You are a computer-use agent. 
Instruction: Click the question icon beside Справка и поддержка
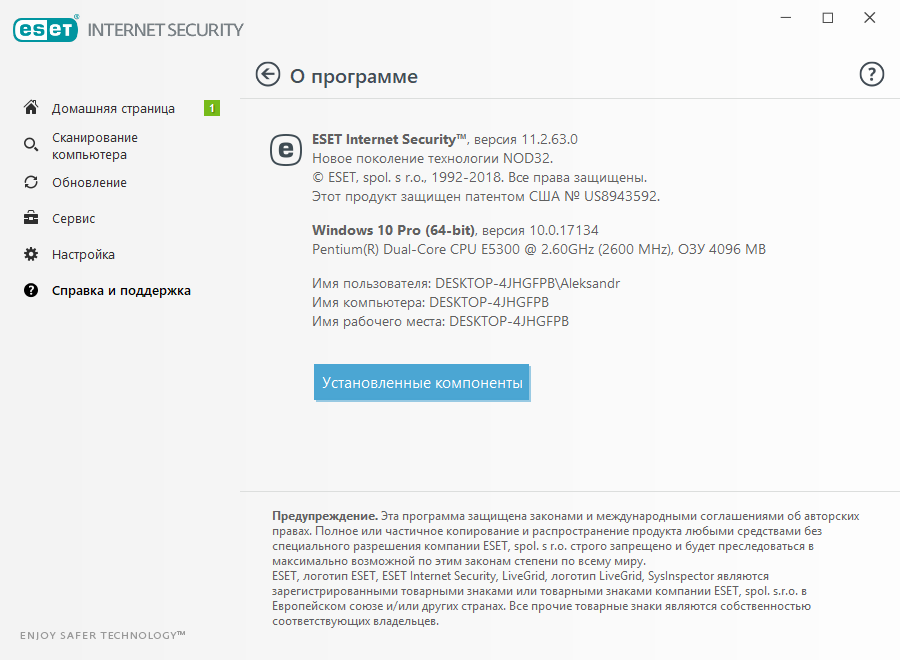click(x=31, y=290)
